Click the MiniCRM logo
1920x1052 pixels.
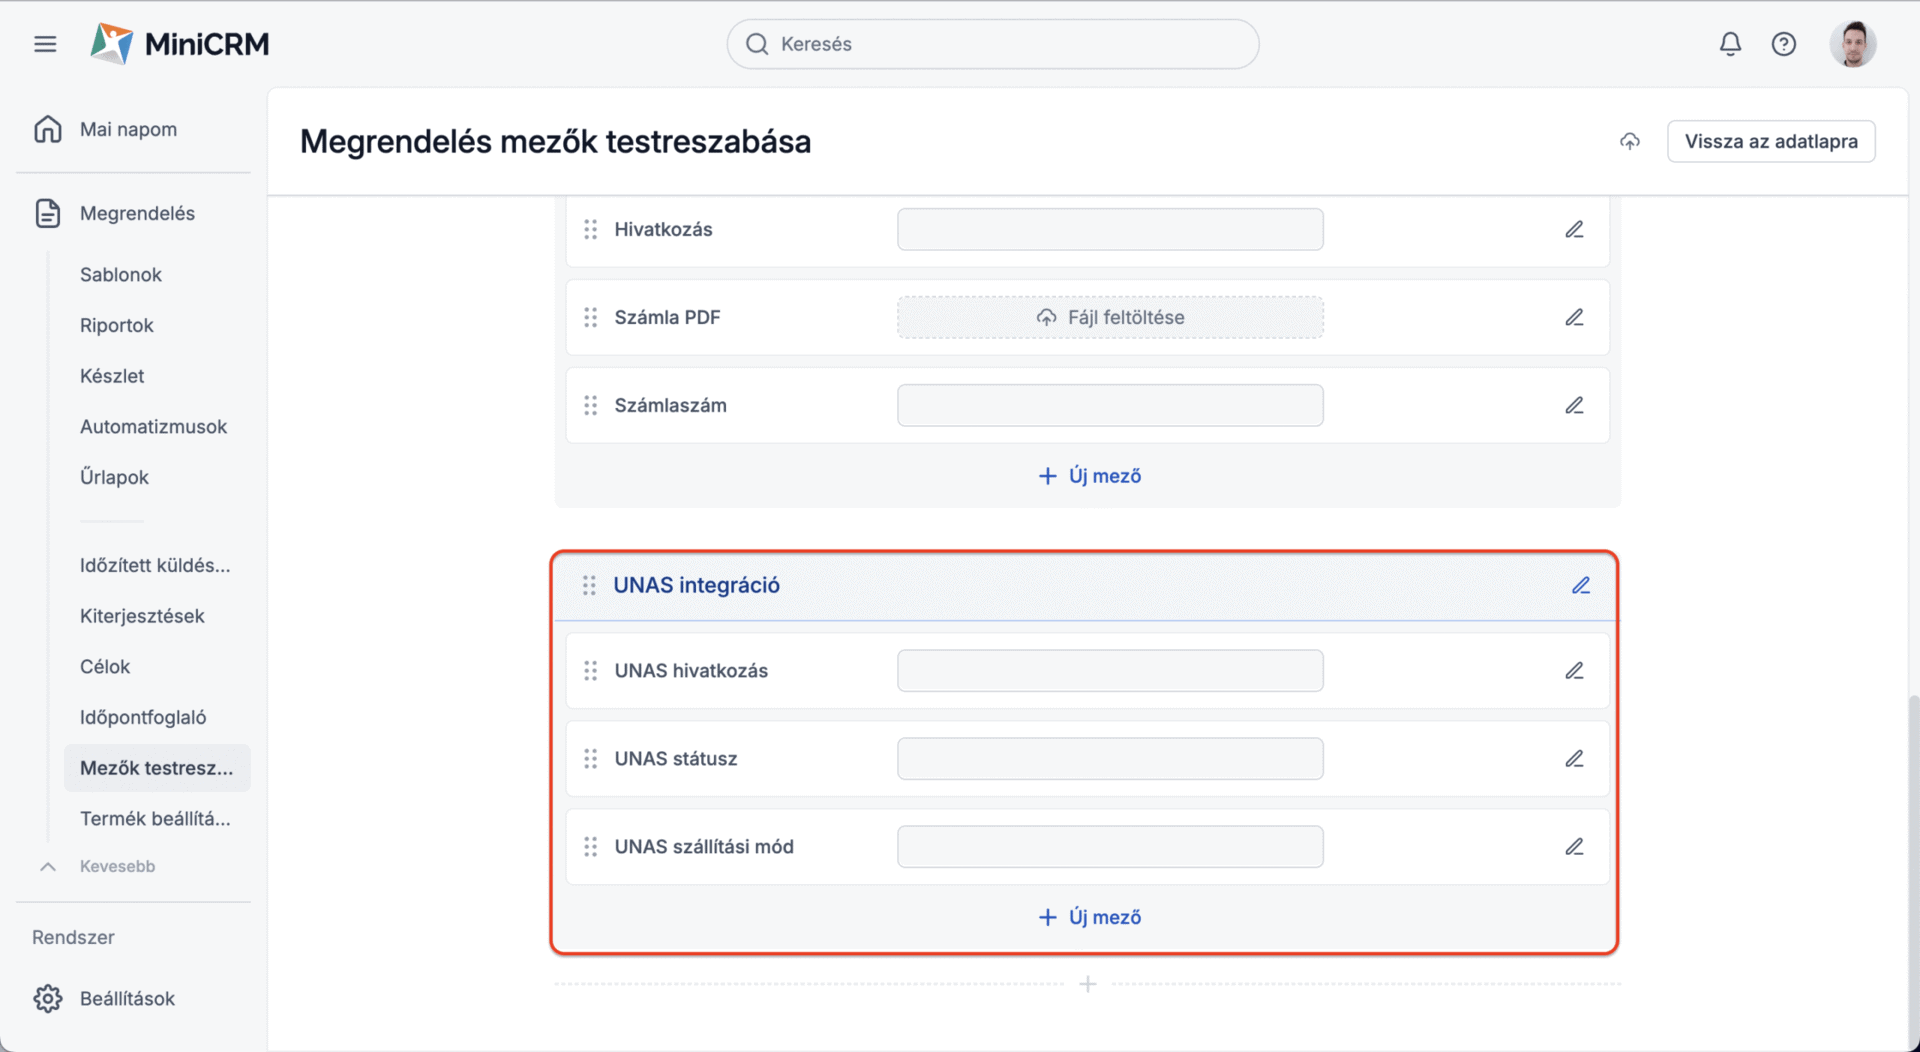pos(180,44)
